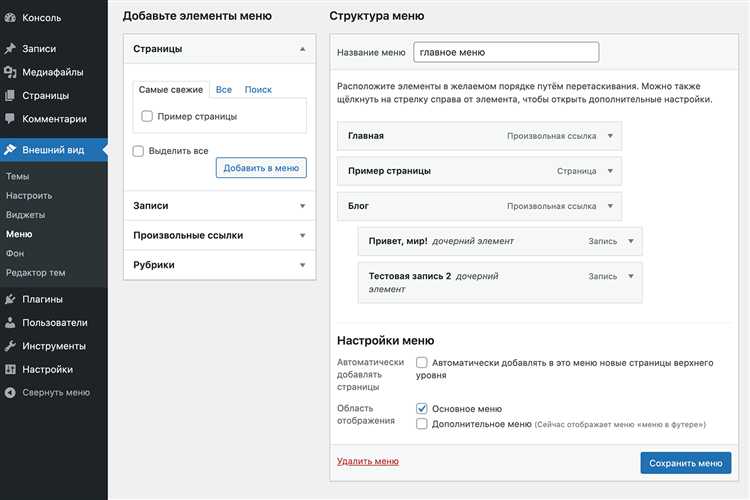This screenshot has width=750, height=500.
Task: Expand the Рубрики panel arrow
Action: [302, 266]
